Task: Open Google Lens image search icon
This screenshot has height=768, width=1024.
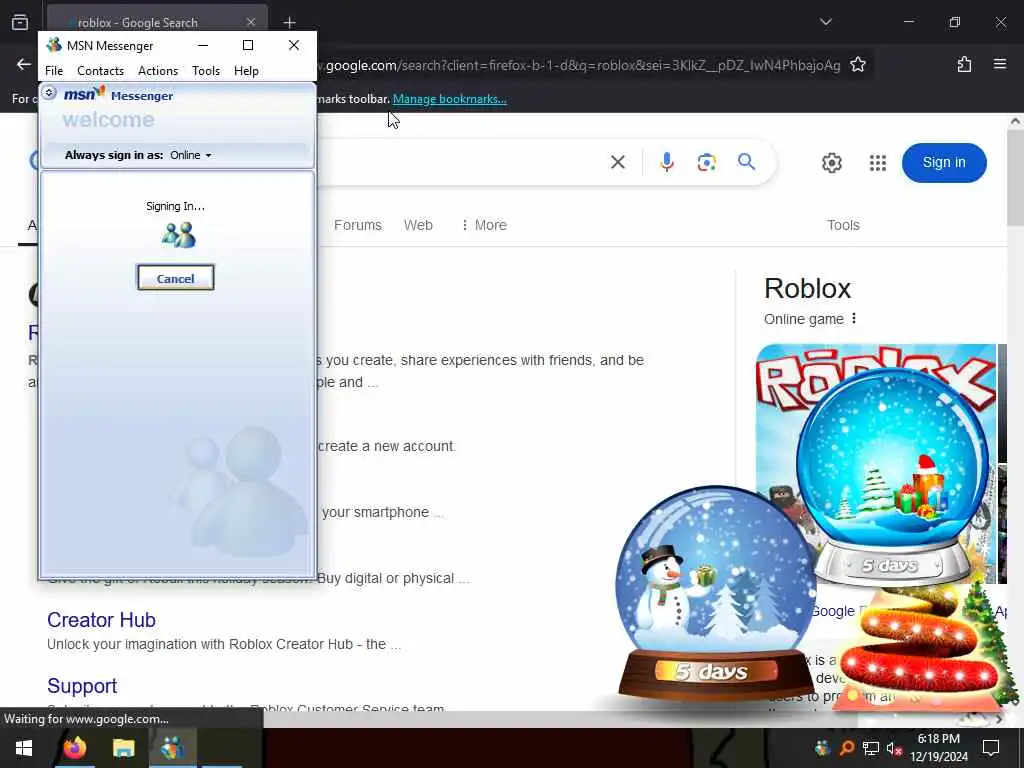Action: [707, 162]
